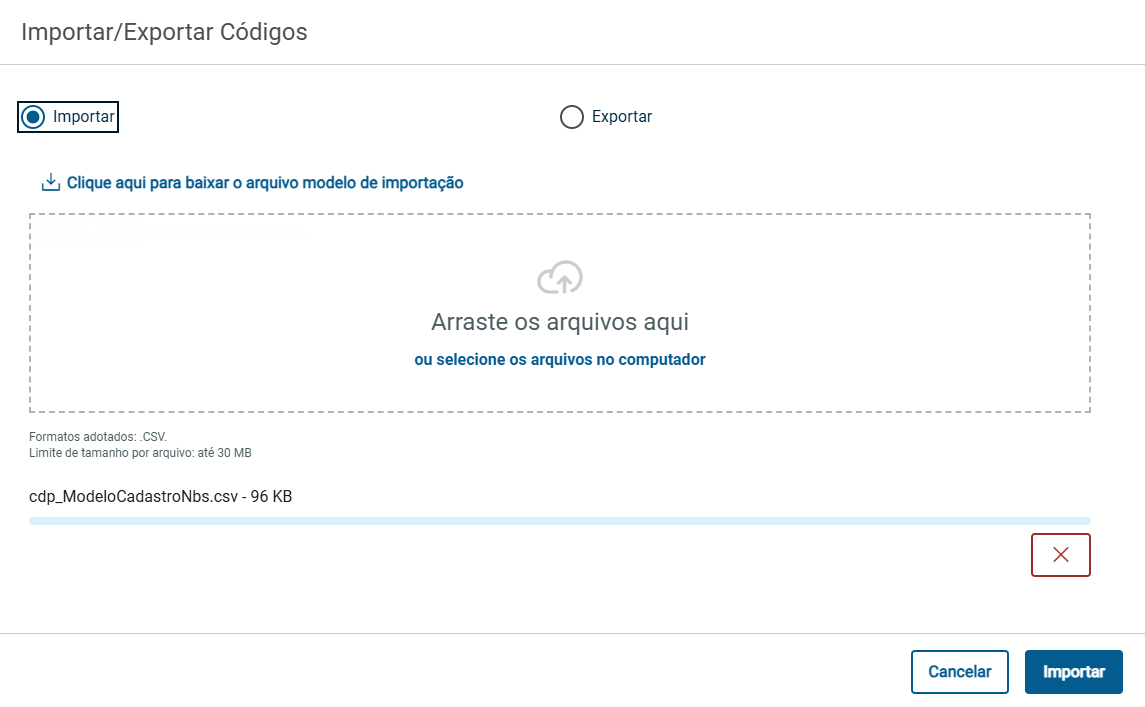
Task: Click the 'Importar/Exportar Códigos' dialog title
Action: pos(164,32)
